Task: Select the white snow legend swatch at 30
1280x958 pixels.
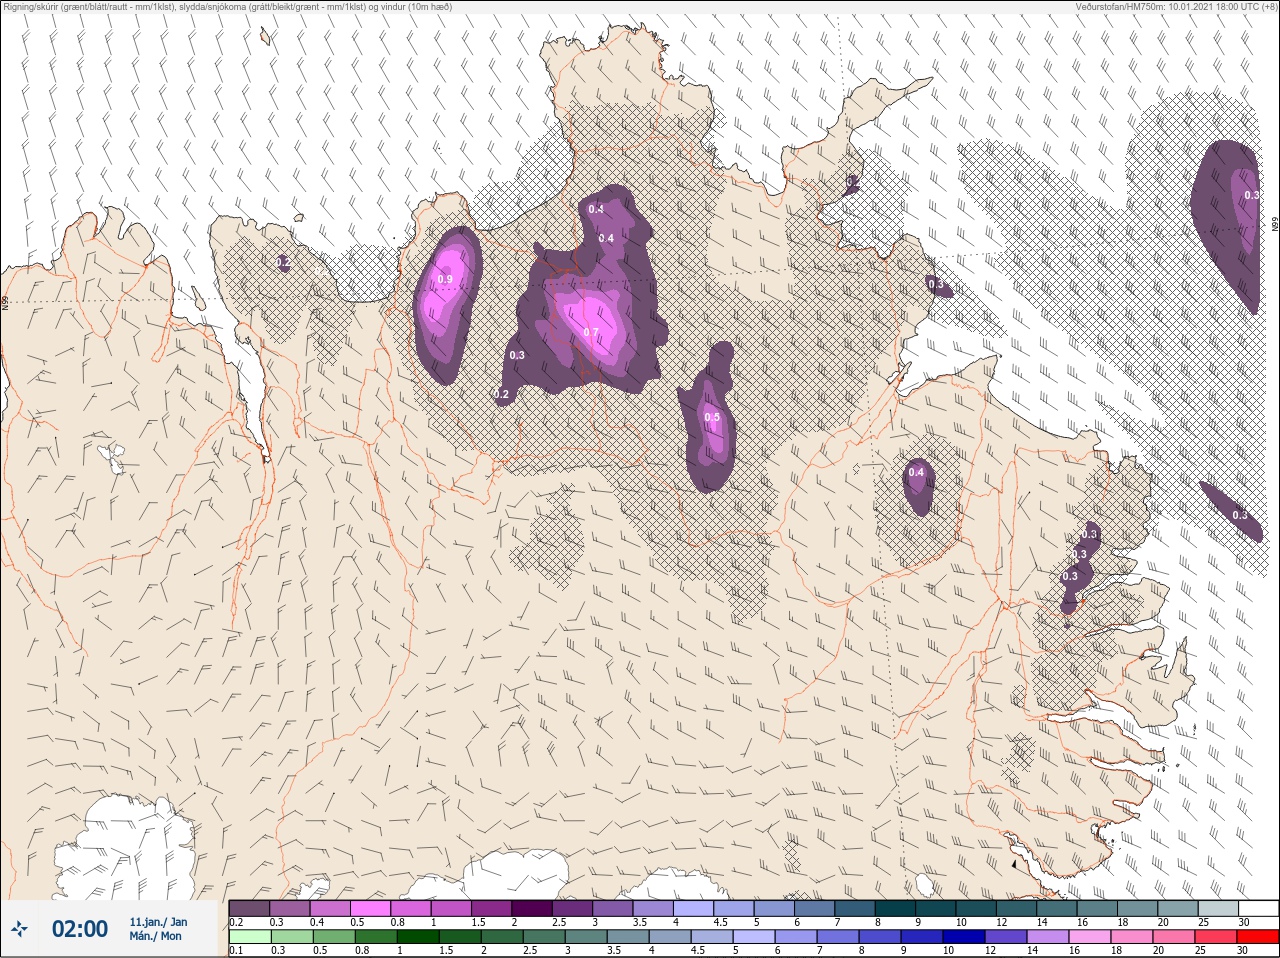Action: click(x=1259, y=908)
